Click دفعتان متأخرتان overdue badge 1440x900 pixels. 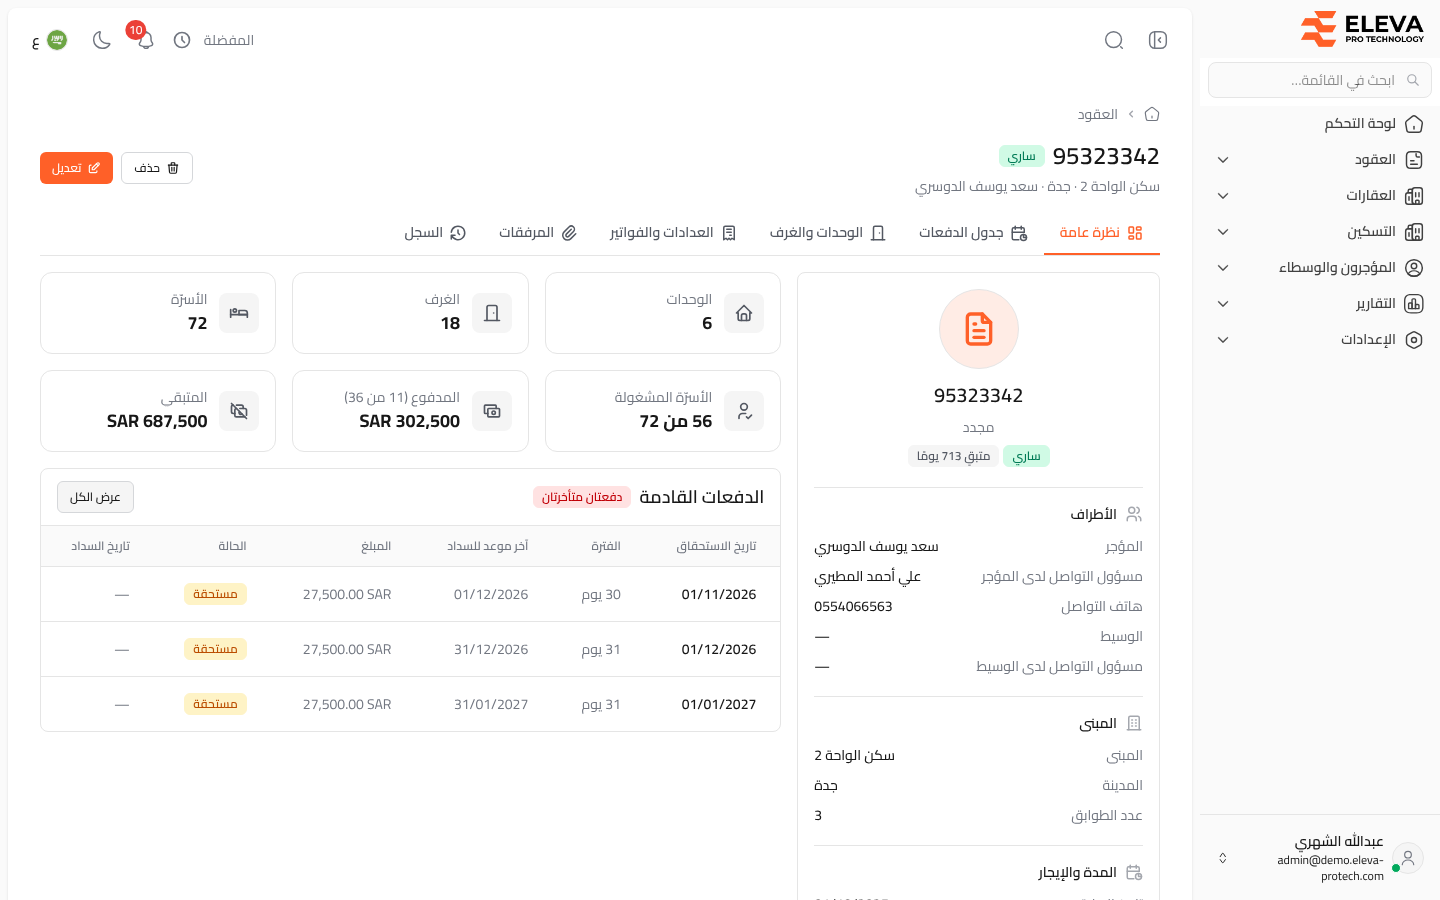[582, 497]
